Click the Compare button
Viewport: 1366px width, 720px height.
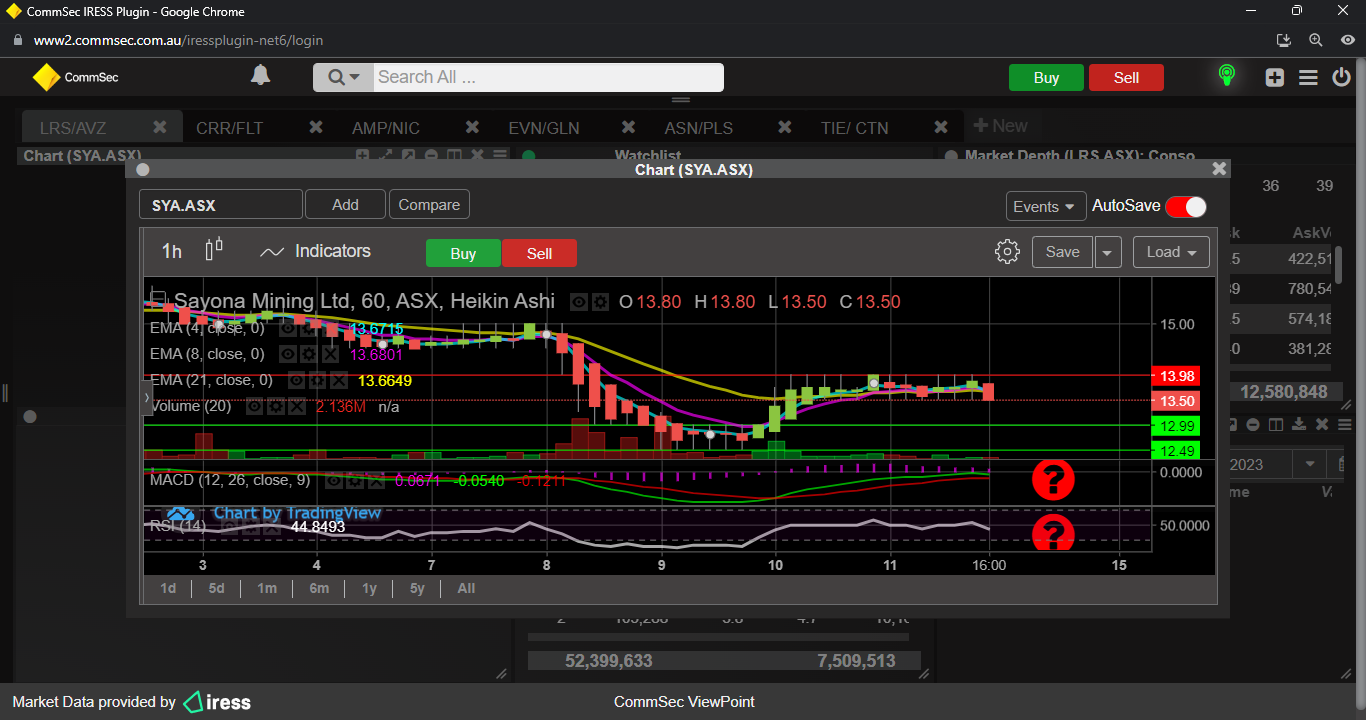click(429, 205)
